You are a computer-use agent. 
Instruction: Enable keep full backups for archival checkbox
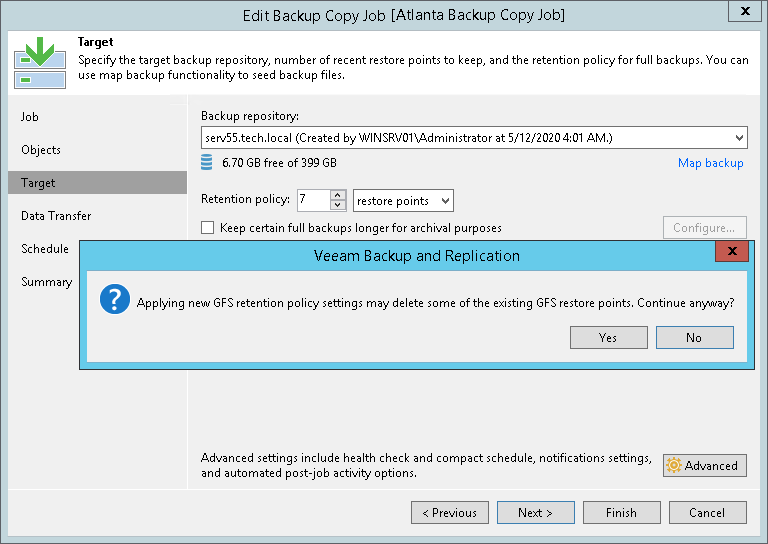click(208, 228)
